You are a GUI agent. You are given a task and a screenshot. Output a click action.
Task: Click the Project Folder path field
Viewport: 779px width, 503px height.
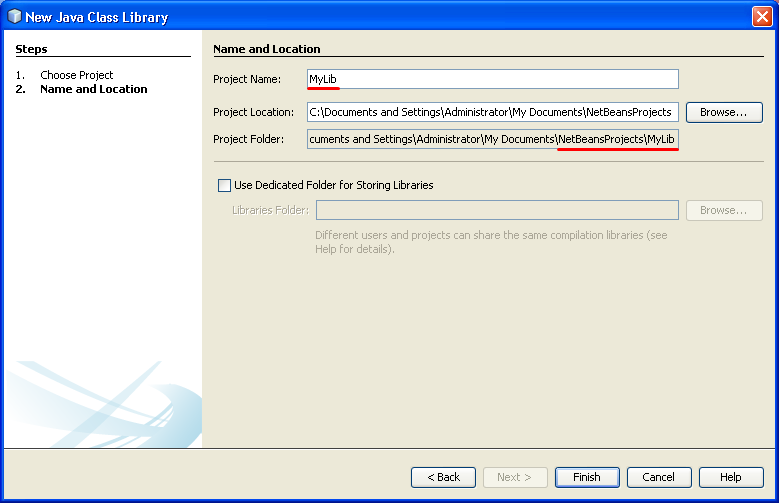point(492,139)
